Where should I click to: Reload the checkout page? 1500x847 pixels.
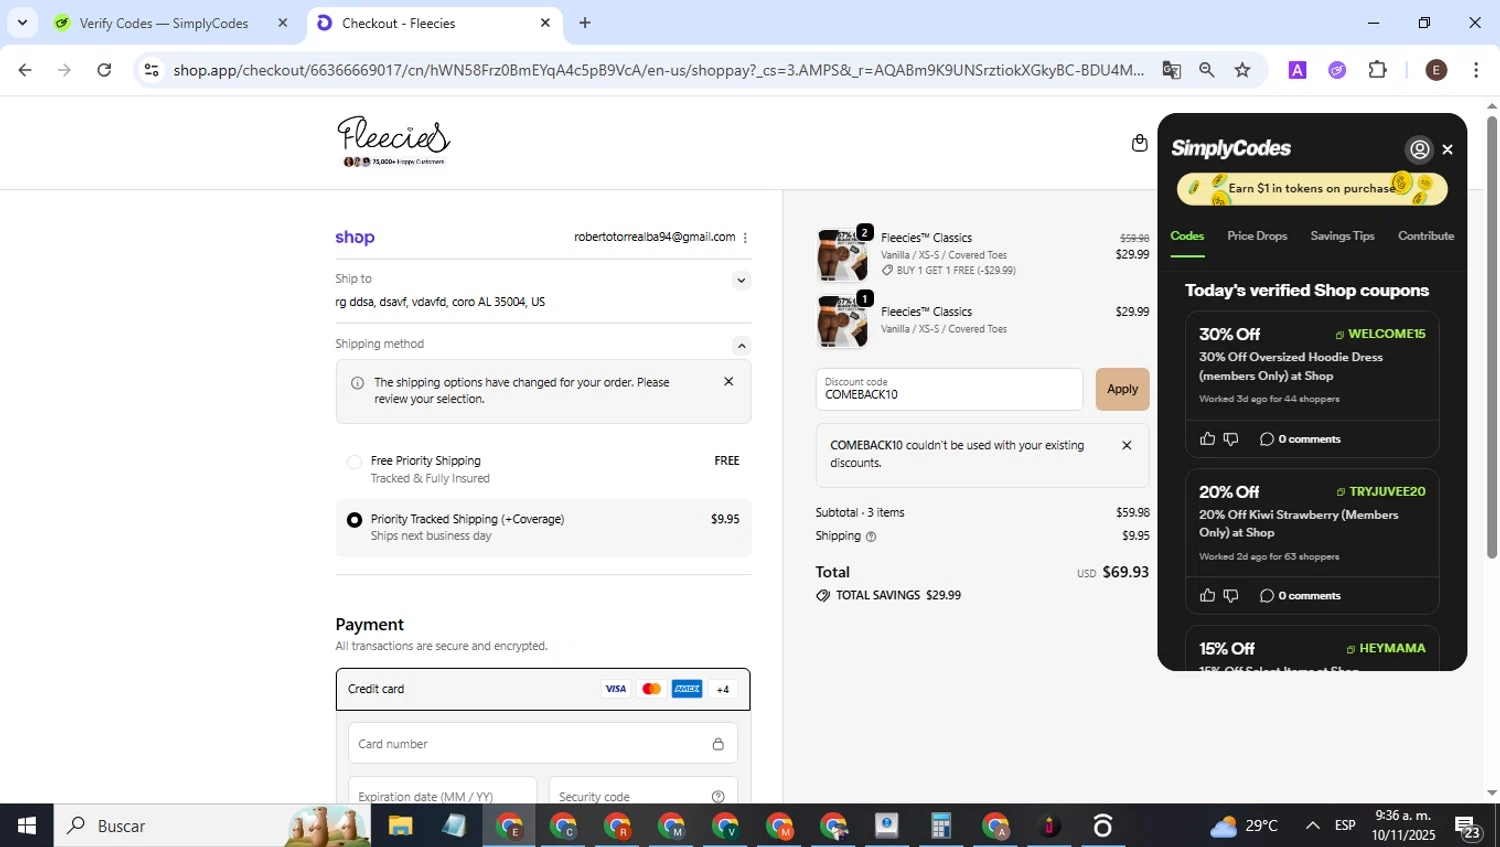tap(104, 70)
